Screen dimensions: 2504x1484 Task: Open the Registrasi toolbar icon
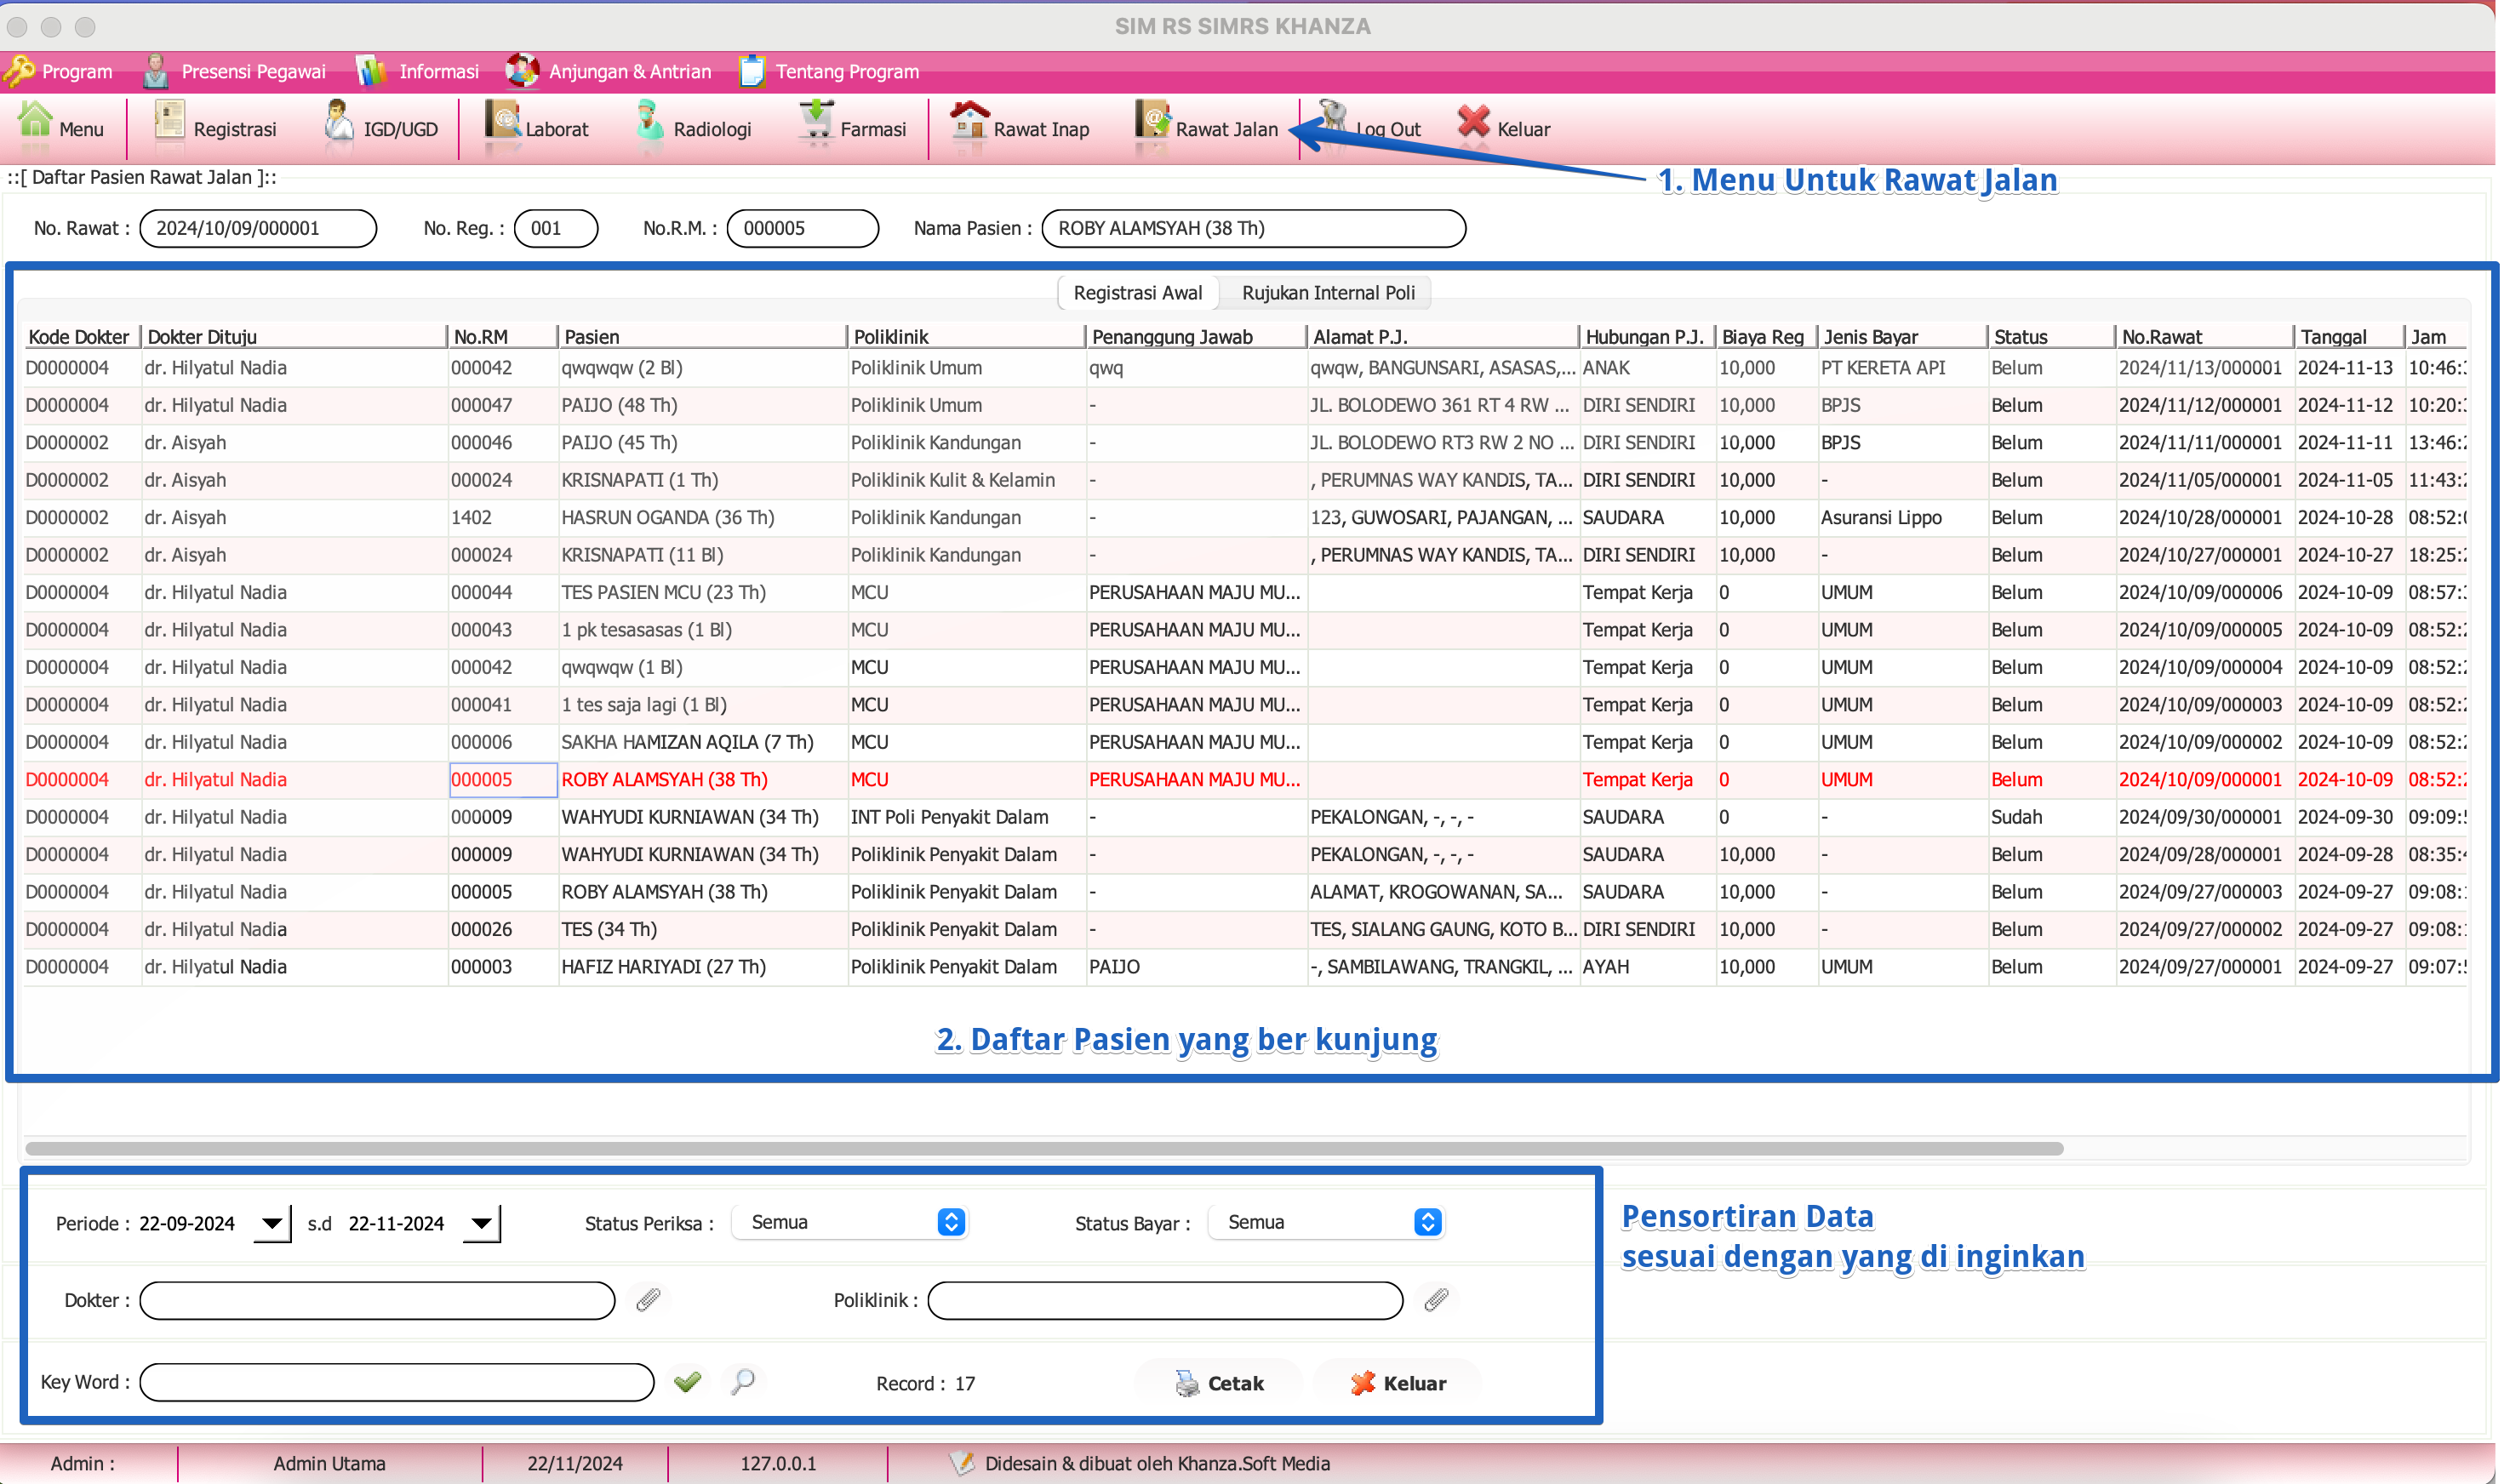coord(170,120)
